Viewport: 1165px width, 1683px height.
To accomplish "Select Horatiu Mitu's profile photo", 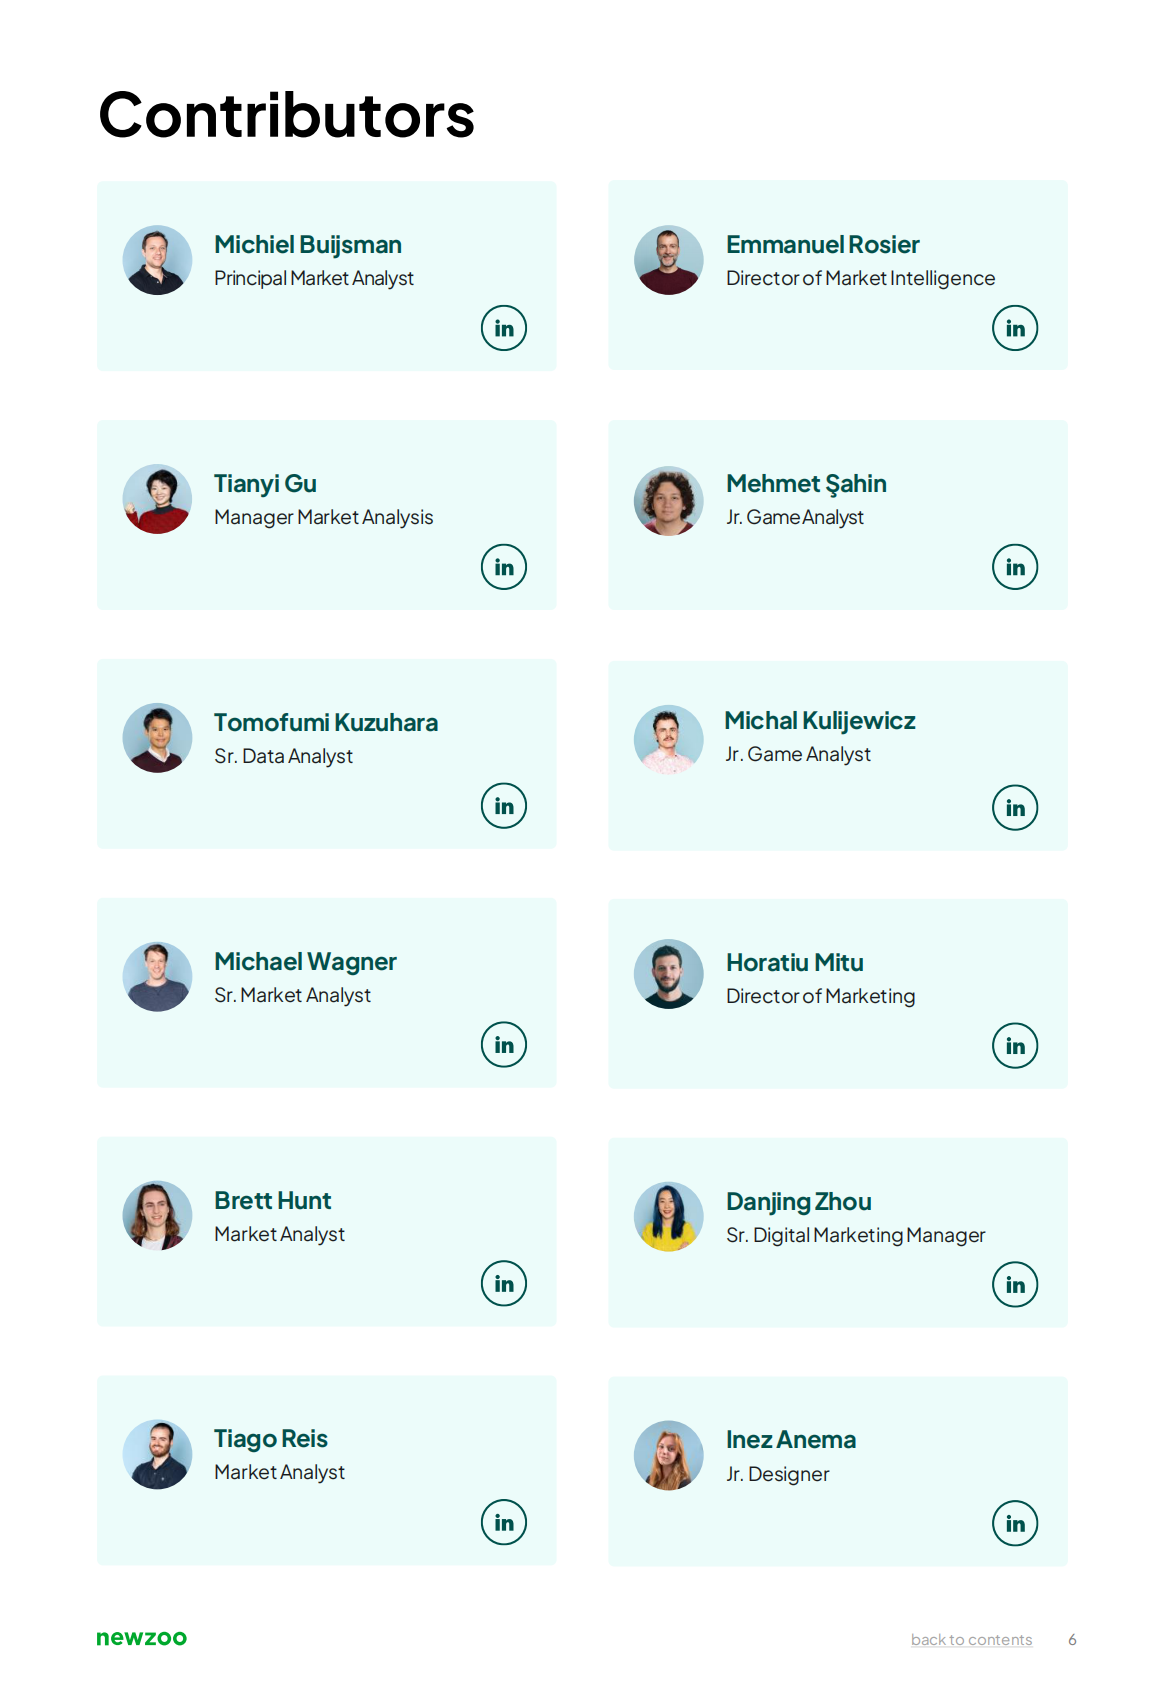I will click(x=669, y=974).
